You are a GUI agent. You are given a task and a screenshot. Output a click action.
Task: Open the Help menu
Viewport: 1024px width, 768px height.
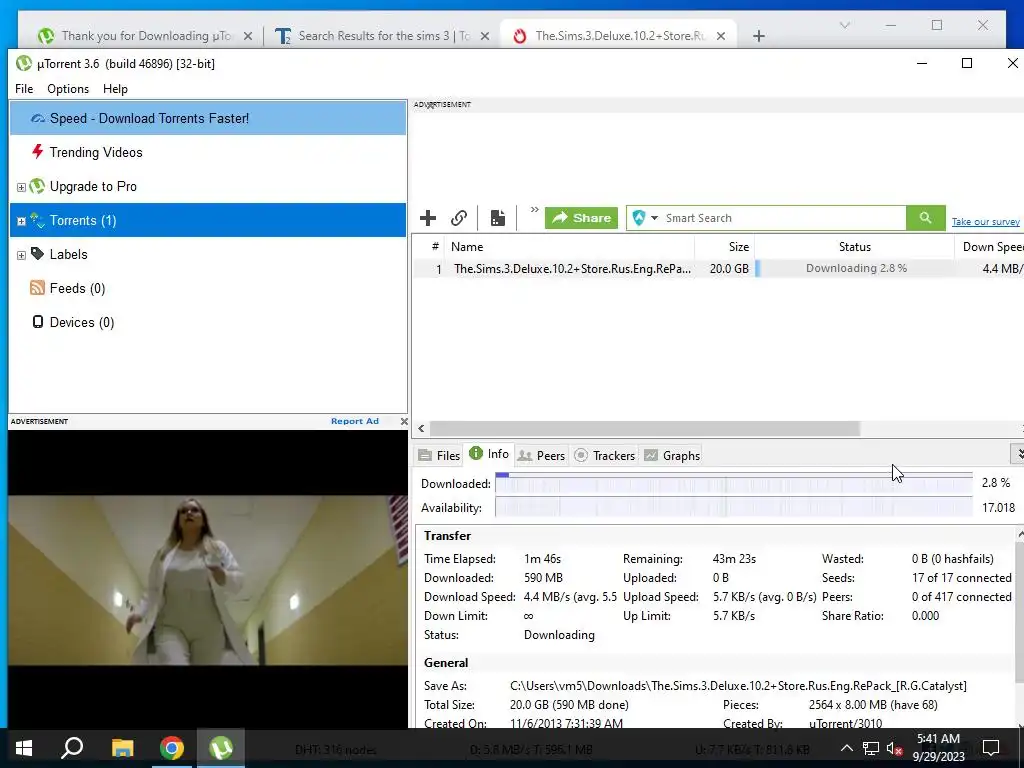[115, 89]
